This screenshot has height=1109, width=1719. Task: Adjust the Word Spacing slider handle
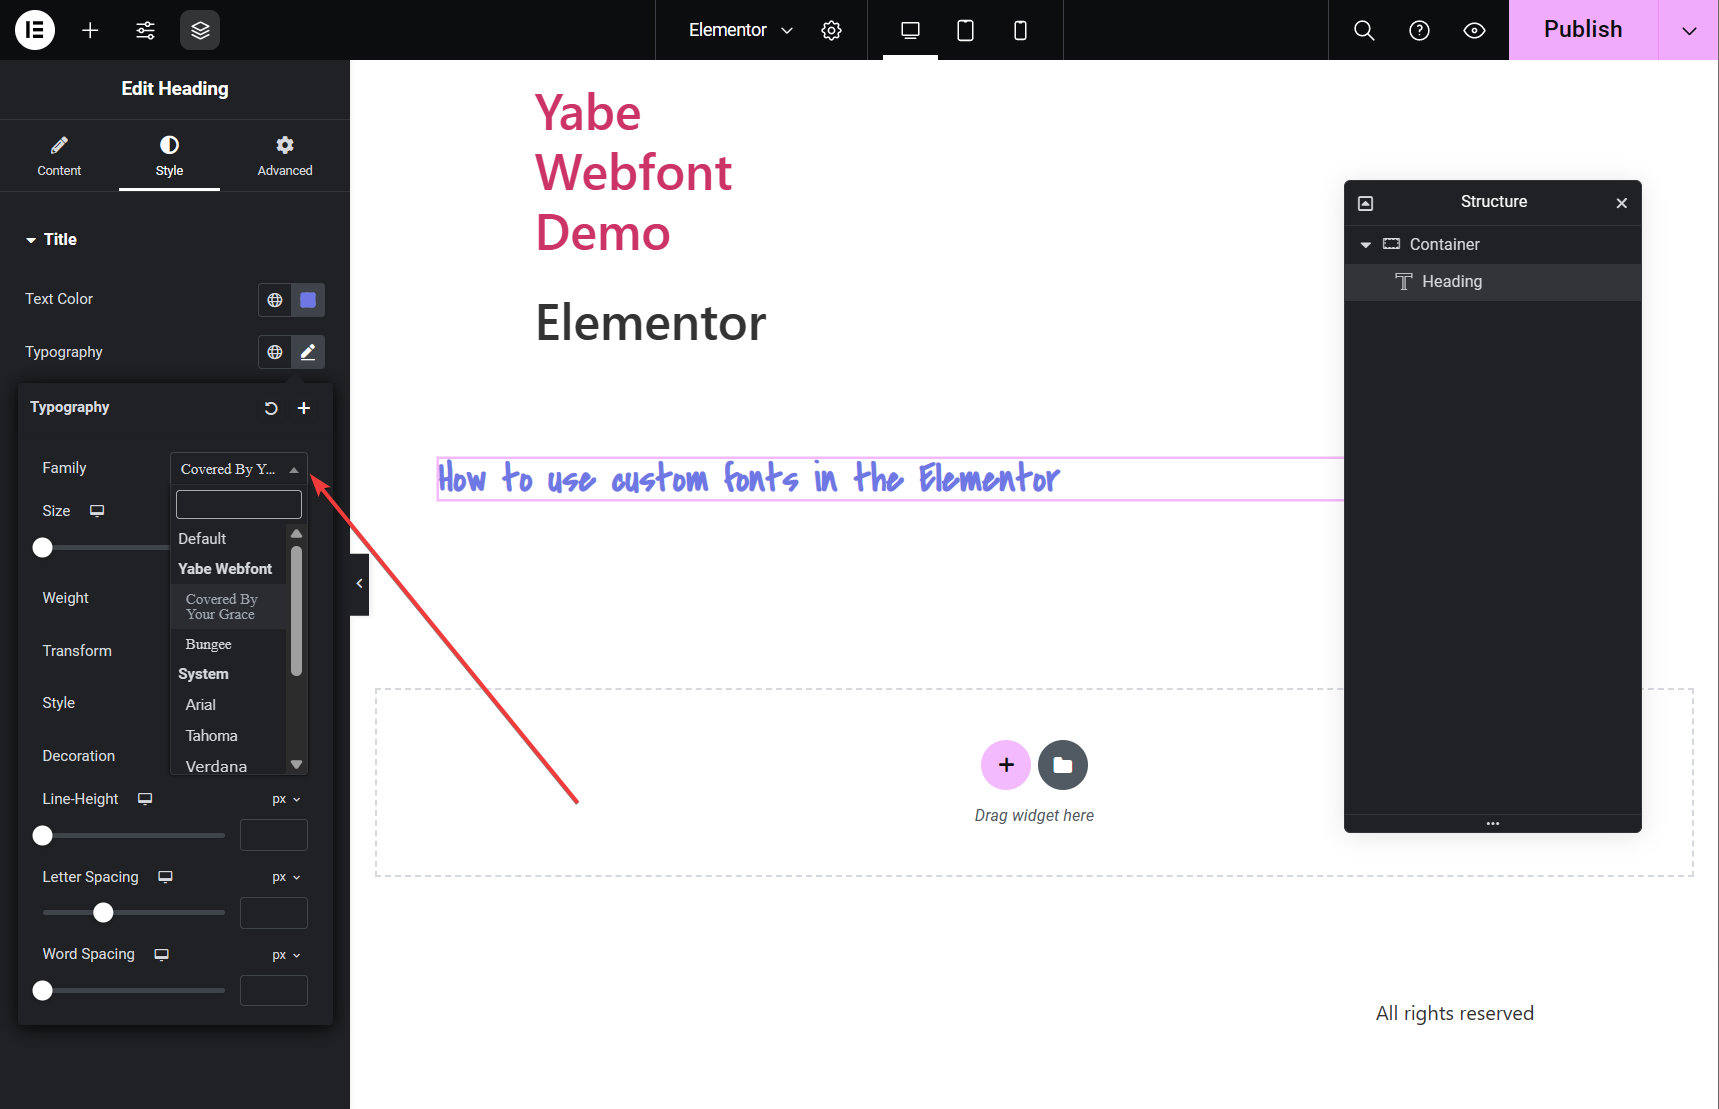(42, 991)
